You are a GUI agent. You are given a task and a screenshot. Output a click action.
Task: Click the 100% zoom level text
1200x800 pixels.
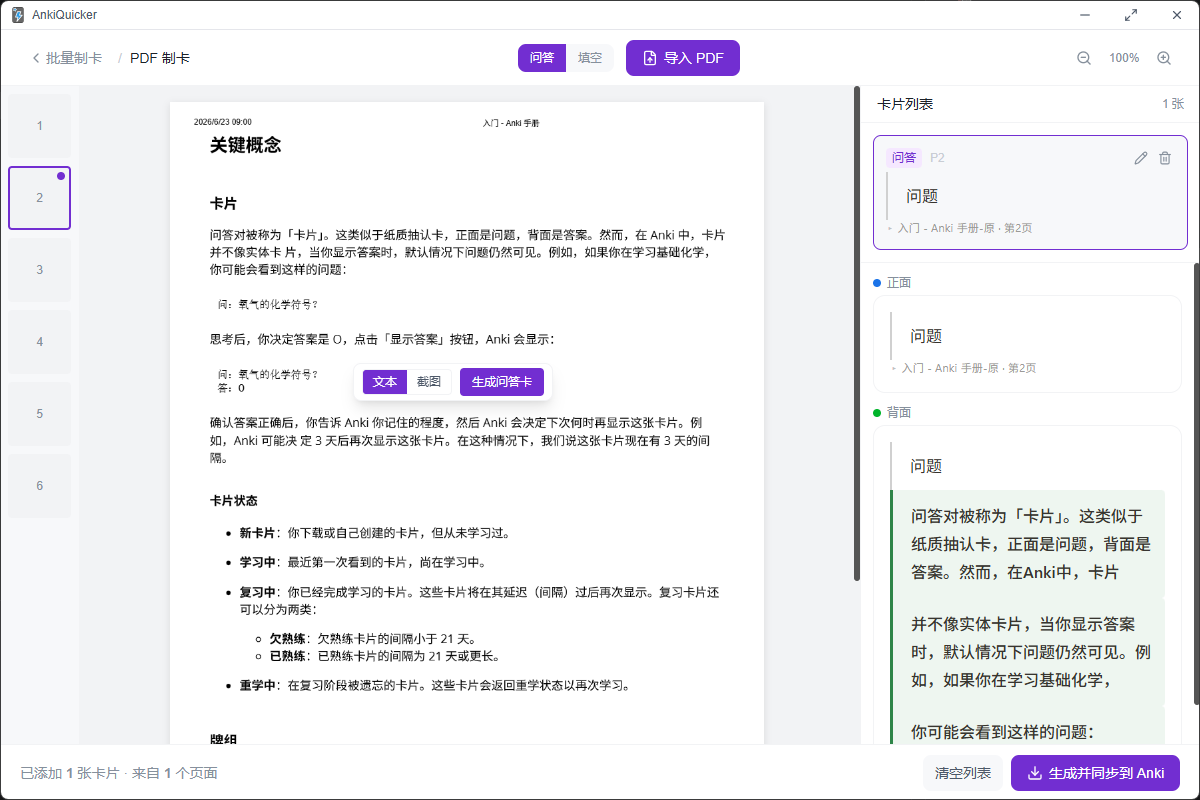pos(1124,58)
